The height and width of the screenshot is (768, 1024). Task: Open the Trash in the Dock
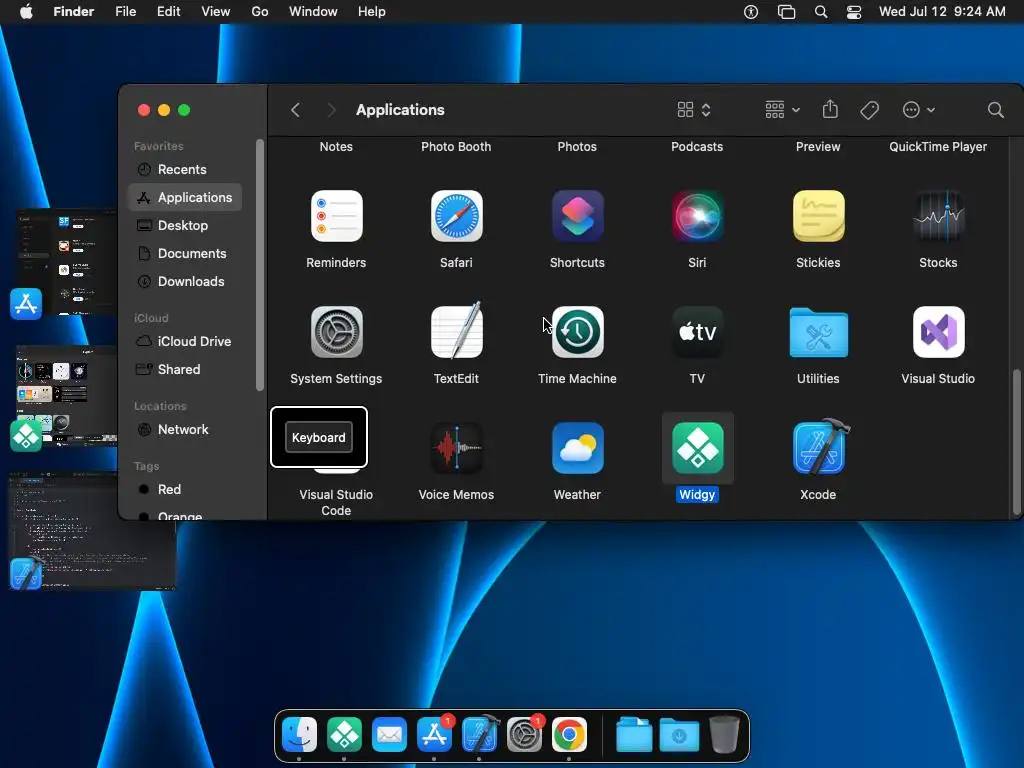tap(724, 735)
